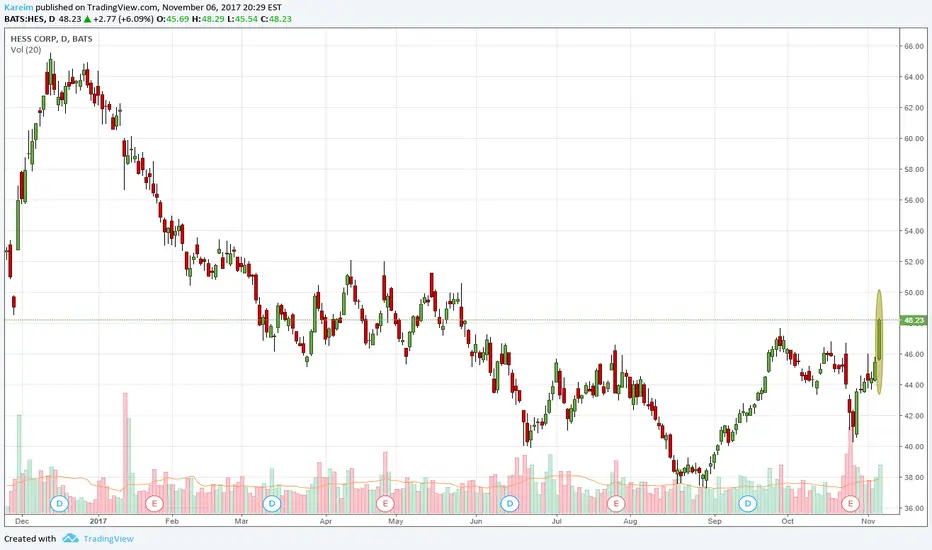Click the Apr label on the time axis
The height and width of the screenshot is (550, 932).
click(326, 521)
